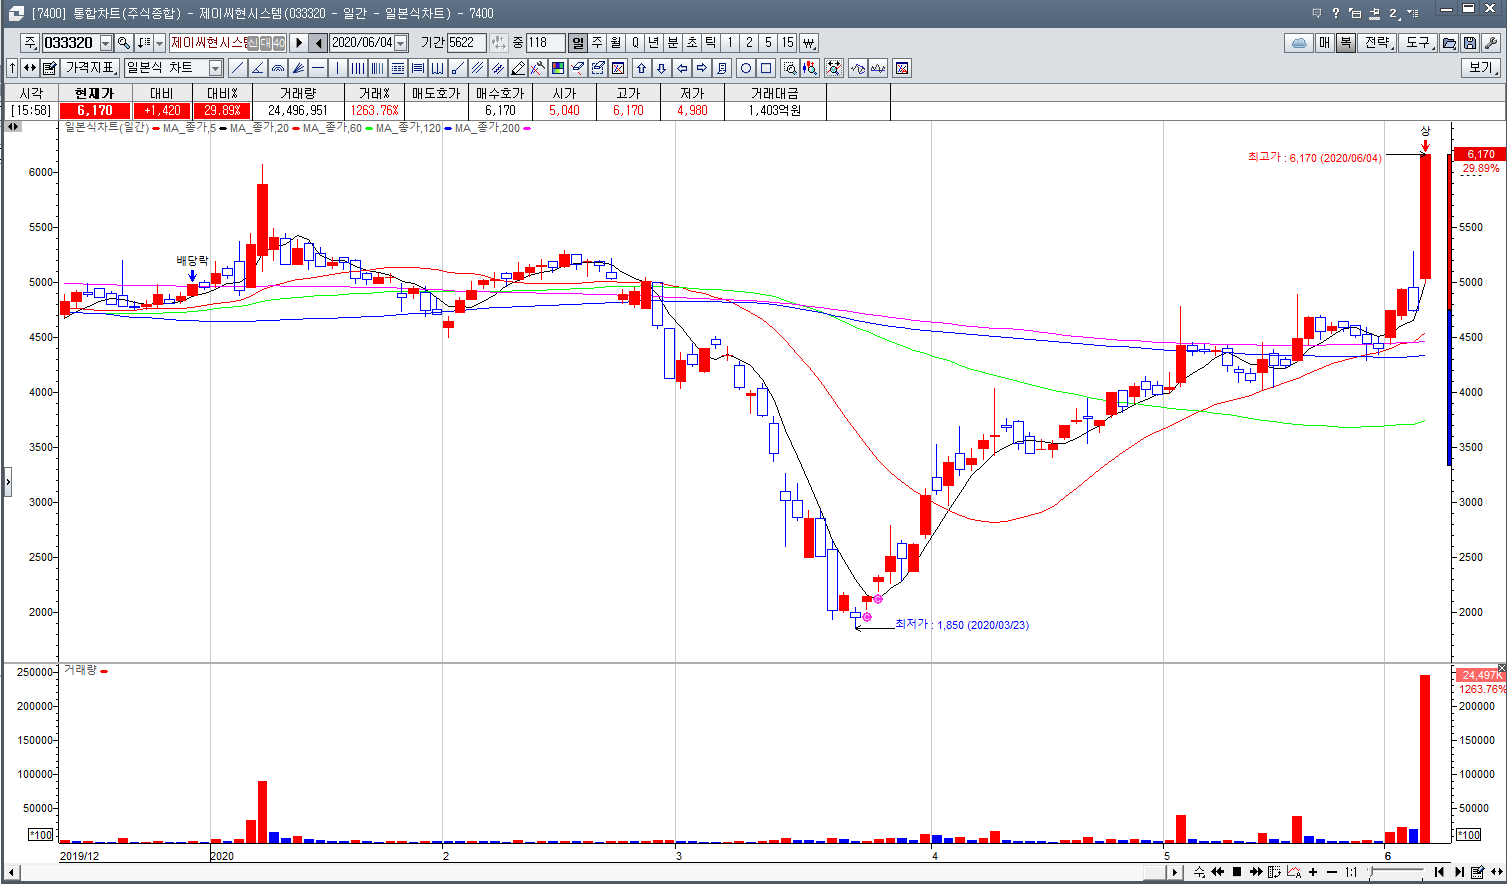This screenshot has height=884, width=1507.
Task: Expand the stock code 033320 dropdown
Action: click(106, 43)
